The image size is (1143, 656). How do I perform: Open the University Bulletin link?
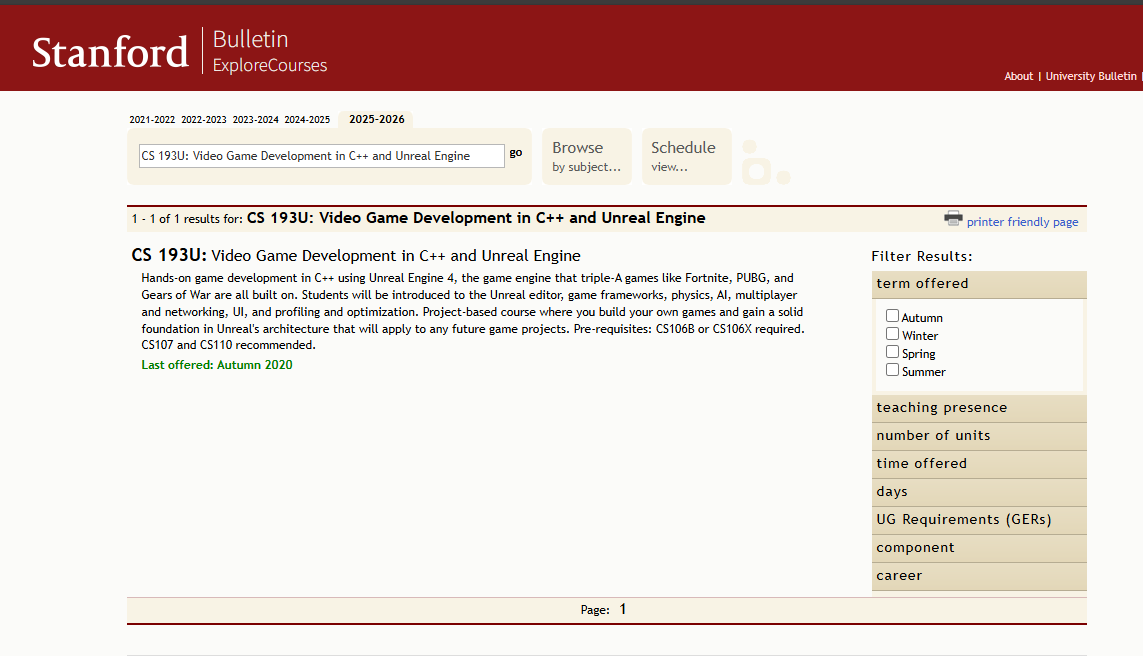click(x=1091, y=77)
